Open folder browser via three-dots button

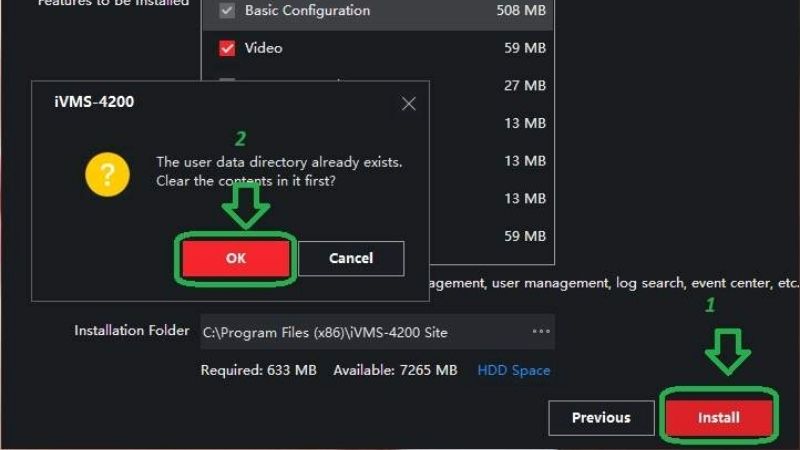pos(541,331)
